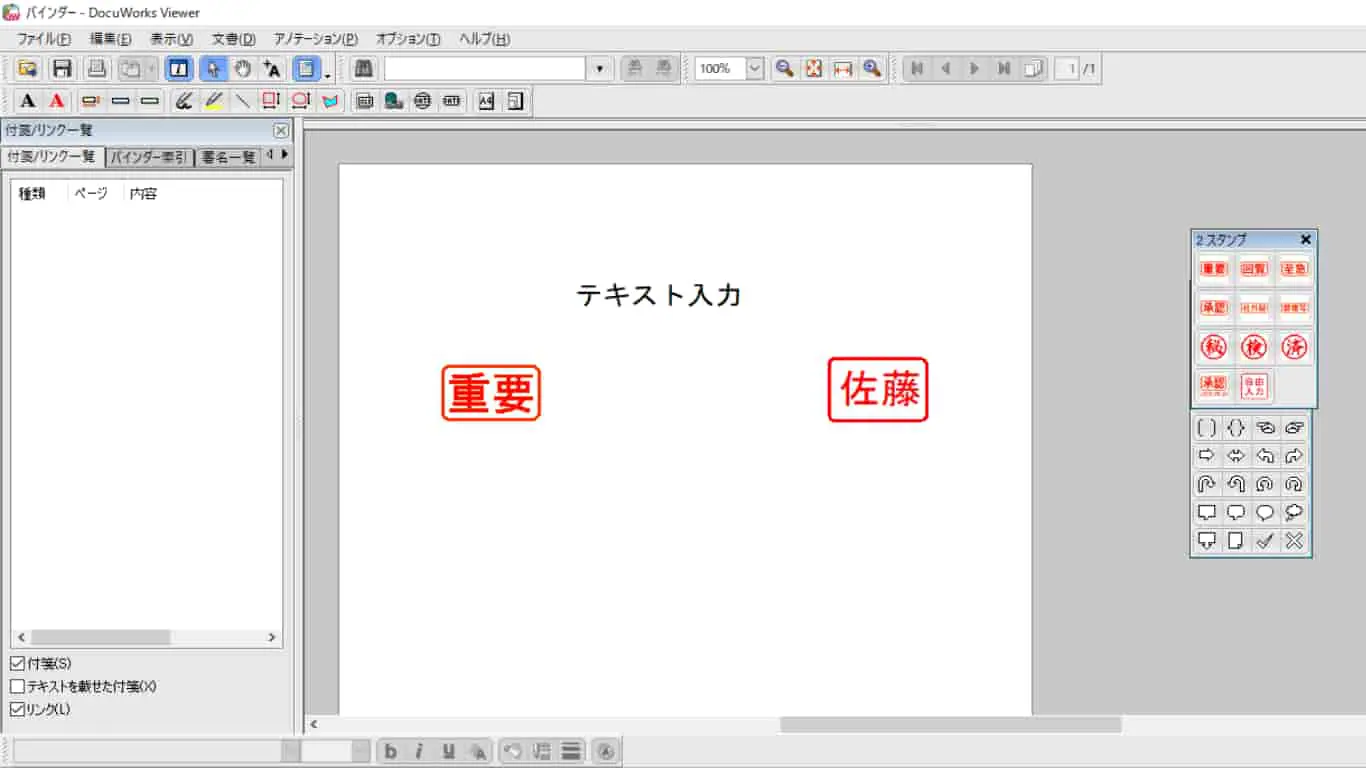Open the ファイル(F) menu
The width and height of the screenshot is (1366, 768).
[43, 39]
